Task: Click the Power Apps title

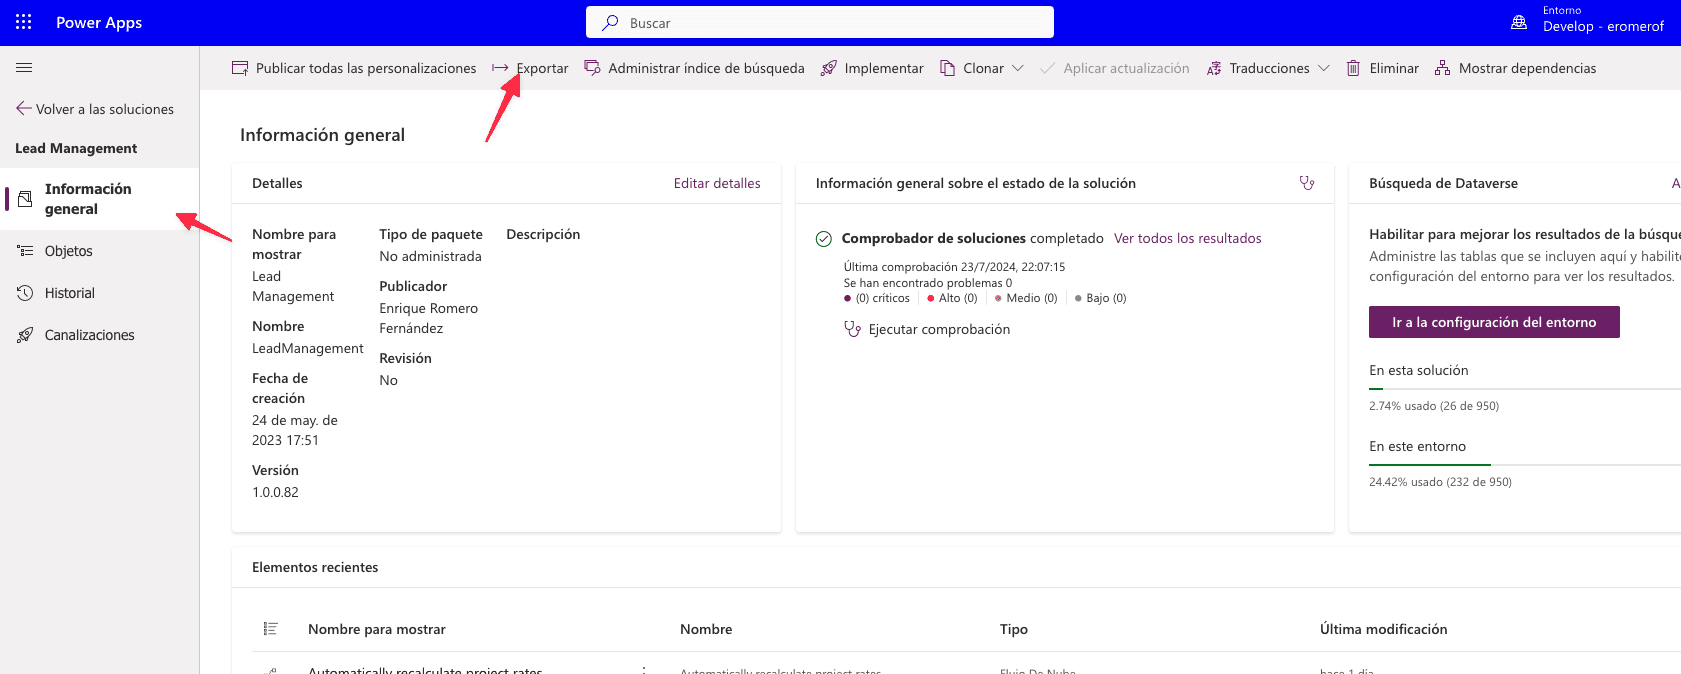Action: click(99, 22)
